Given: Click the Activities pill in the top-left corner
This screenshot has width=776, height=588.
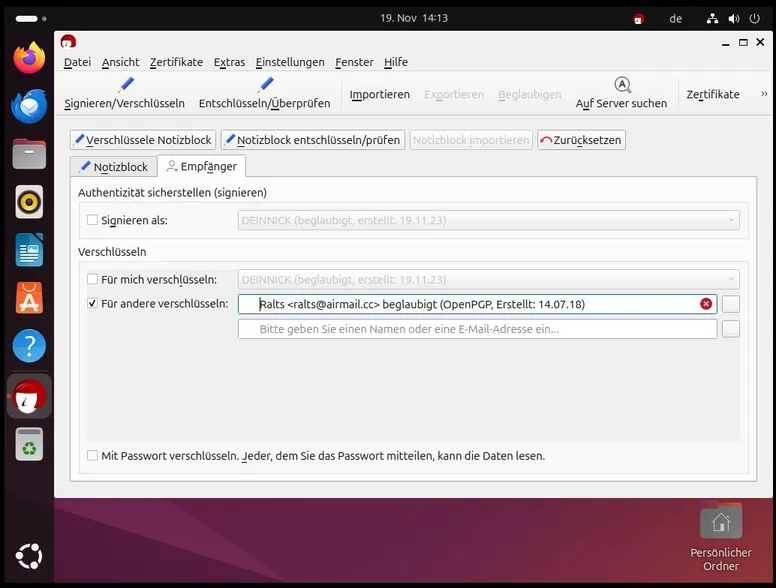Looking at the screenshot, I should pyautogui.click(x=31, y=19).
